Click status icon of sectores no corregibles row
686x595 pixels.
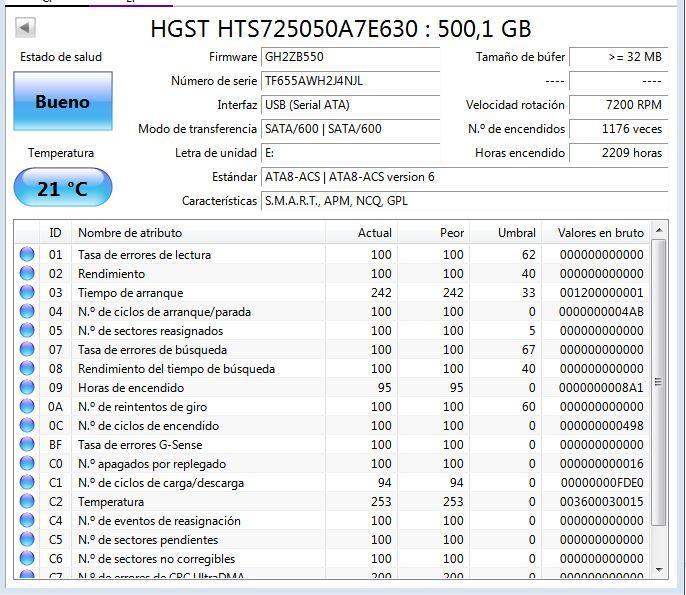pyautogui.click(x=27, y=559)
